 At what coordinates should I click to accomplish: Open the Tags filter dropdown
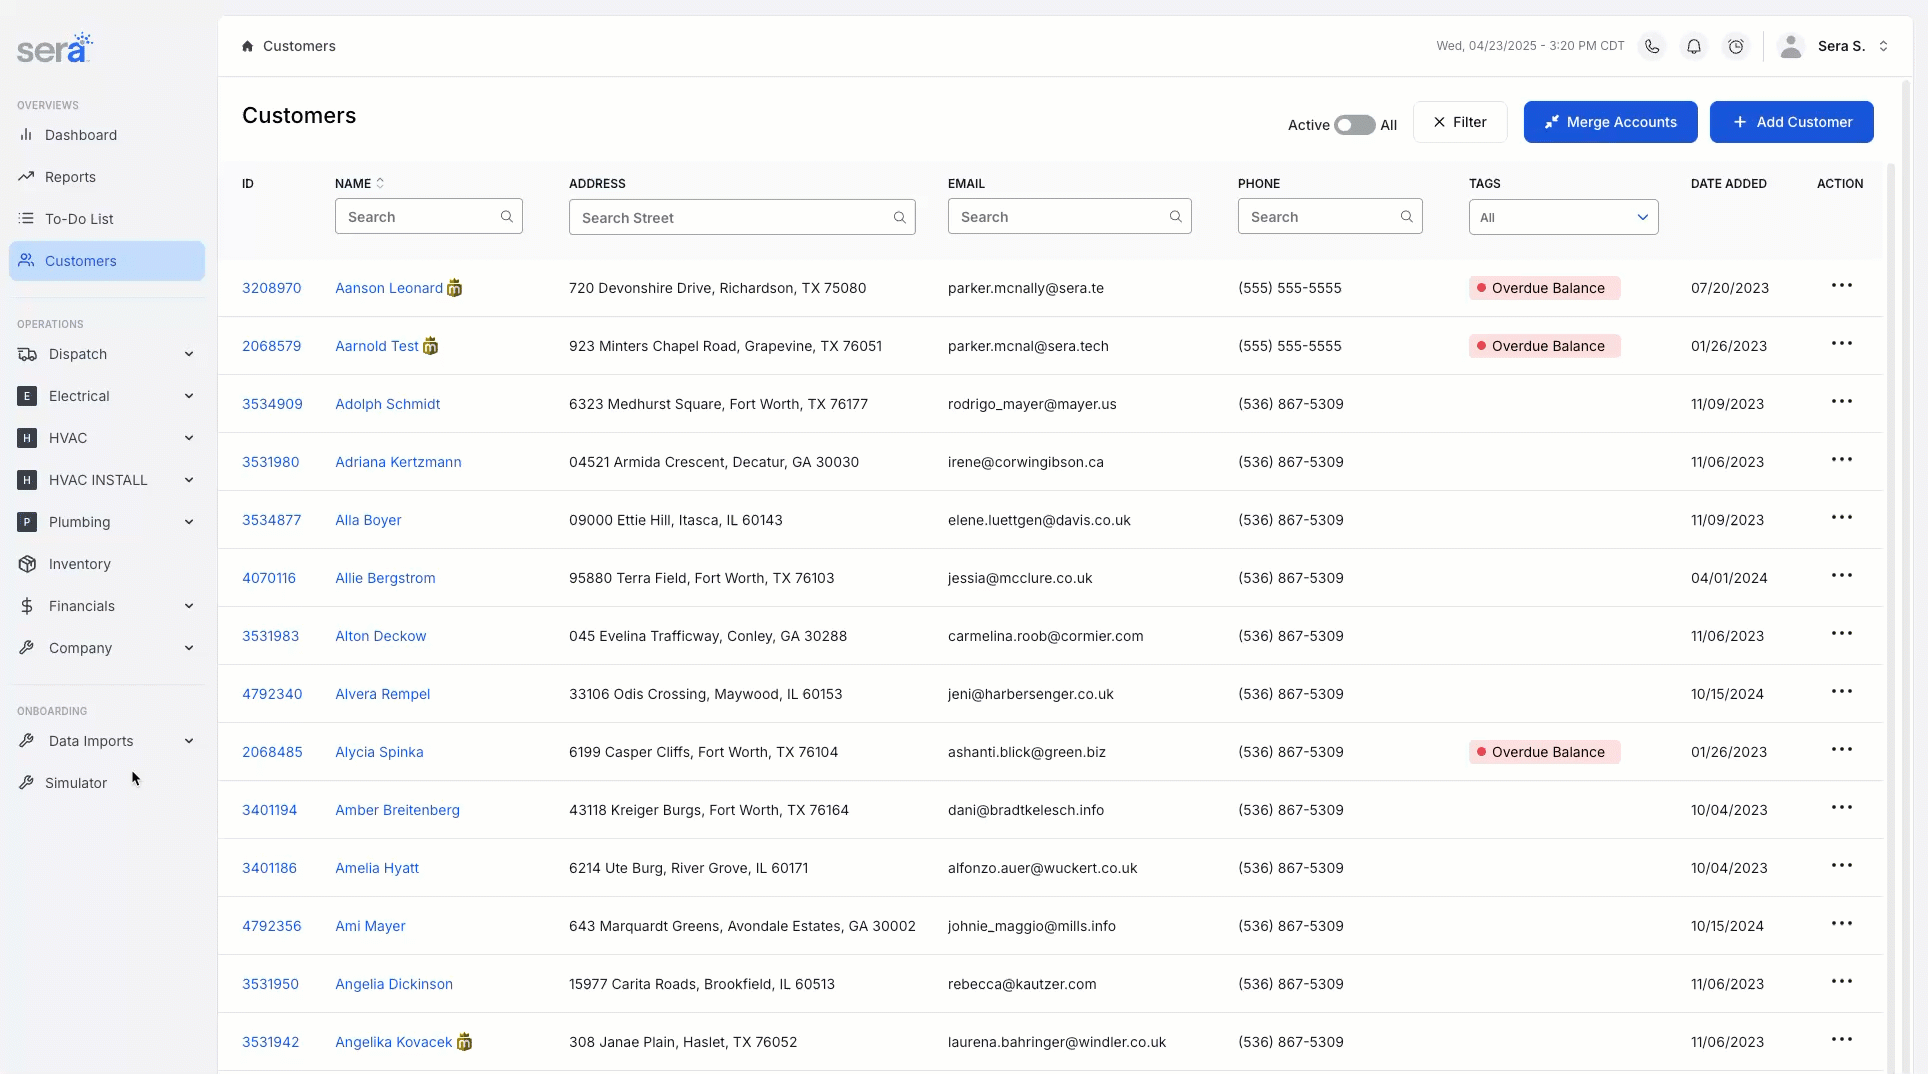click(1563, 217)
